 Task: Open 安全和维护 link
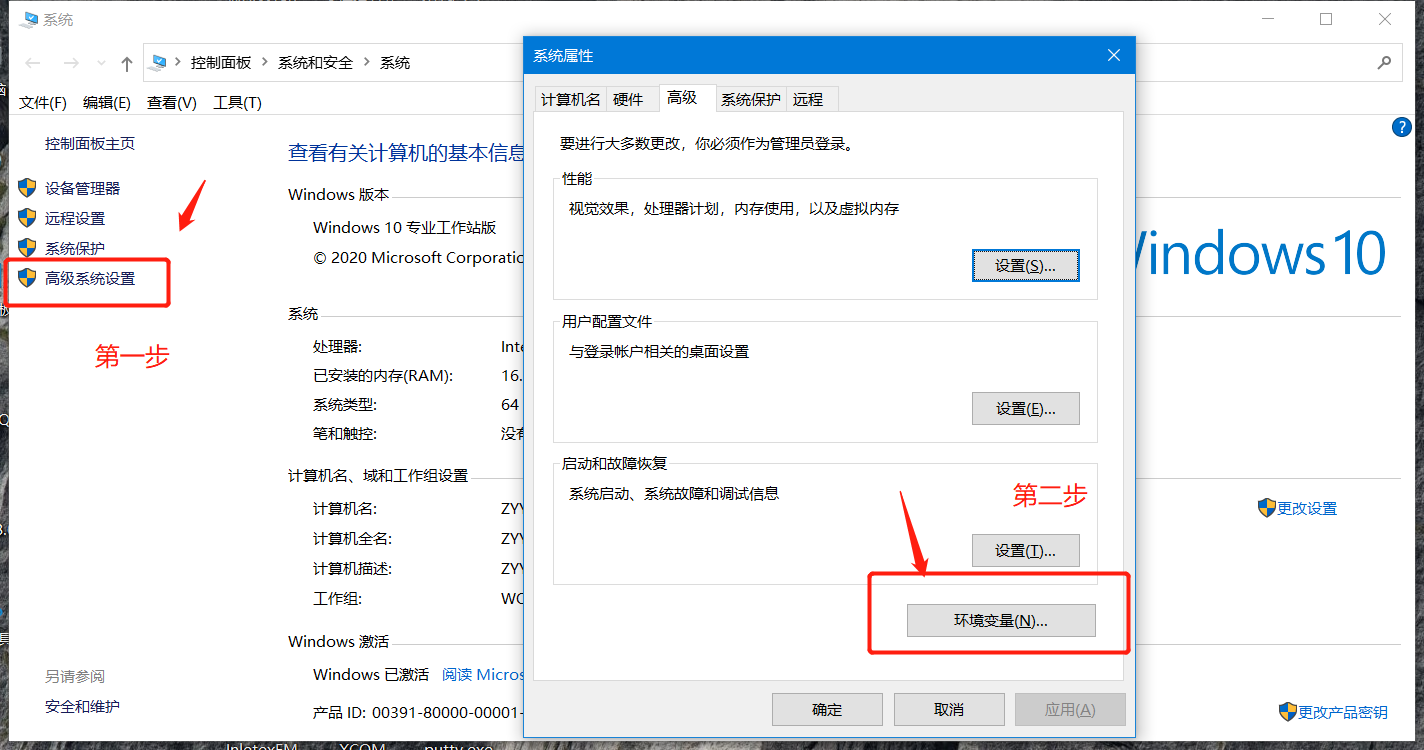82,706
